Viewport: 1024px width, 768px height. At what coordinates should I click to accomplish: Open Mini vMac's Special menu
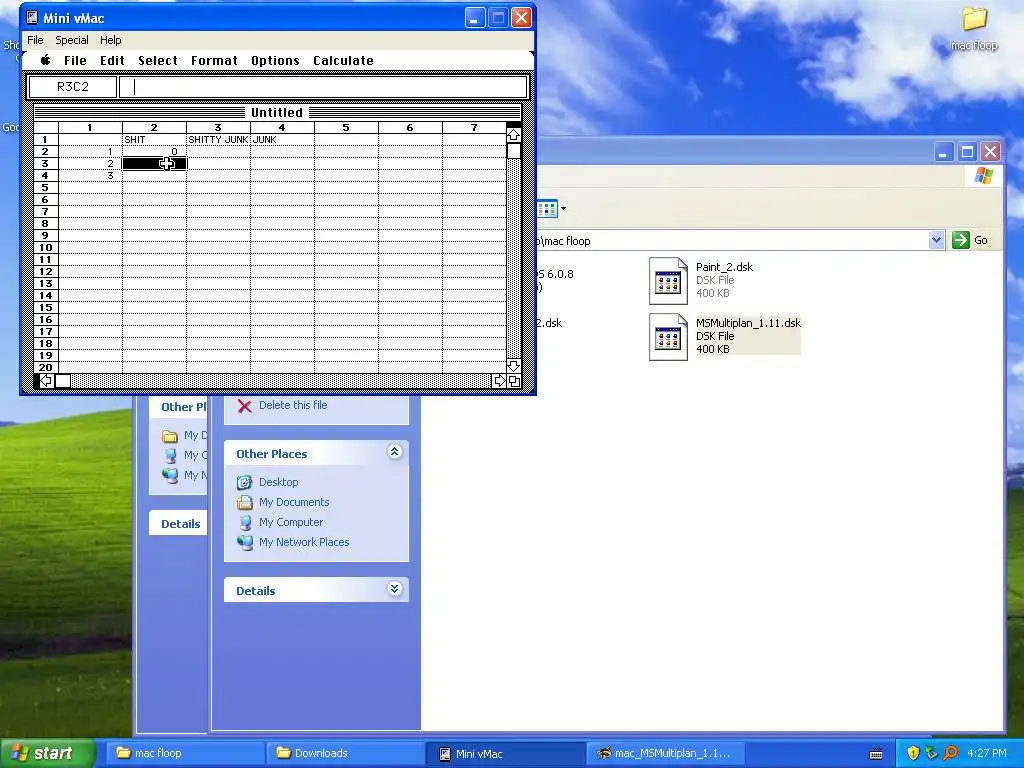pyautogui.click(x=72, y=40)
